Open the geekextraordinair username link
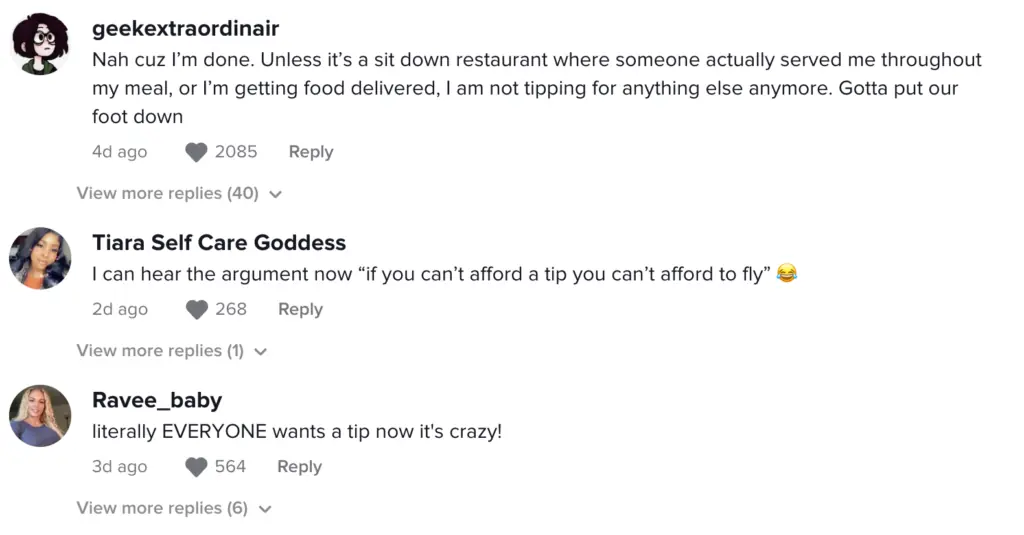The height and width of the screenshot is (535, 1024). 185,29
